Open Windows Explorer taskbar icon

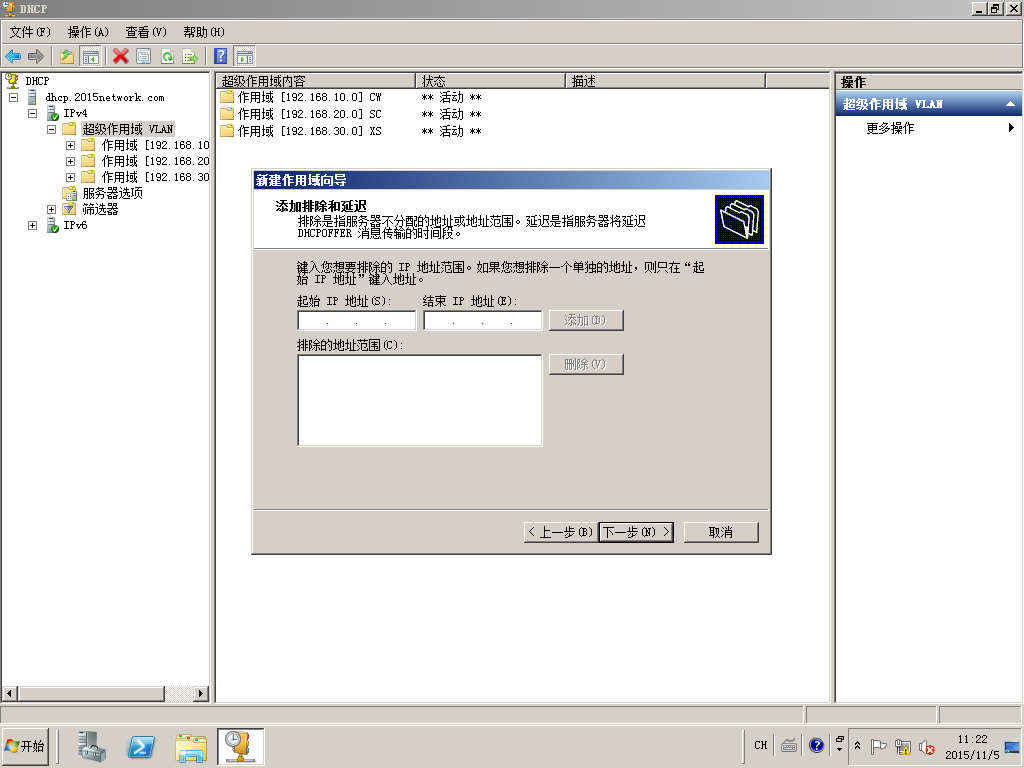[191, 746]
